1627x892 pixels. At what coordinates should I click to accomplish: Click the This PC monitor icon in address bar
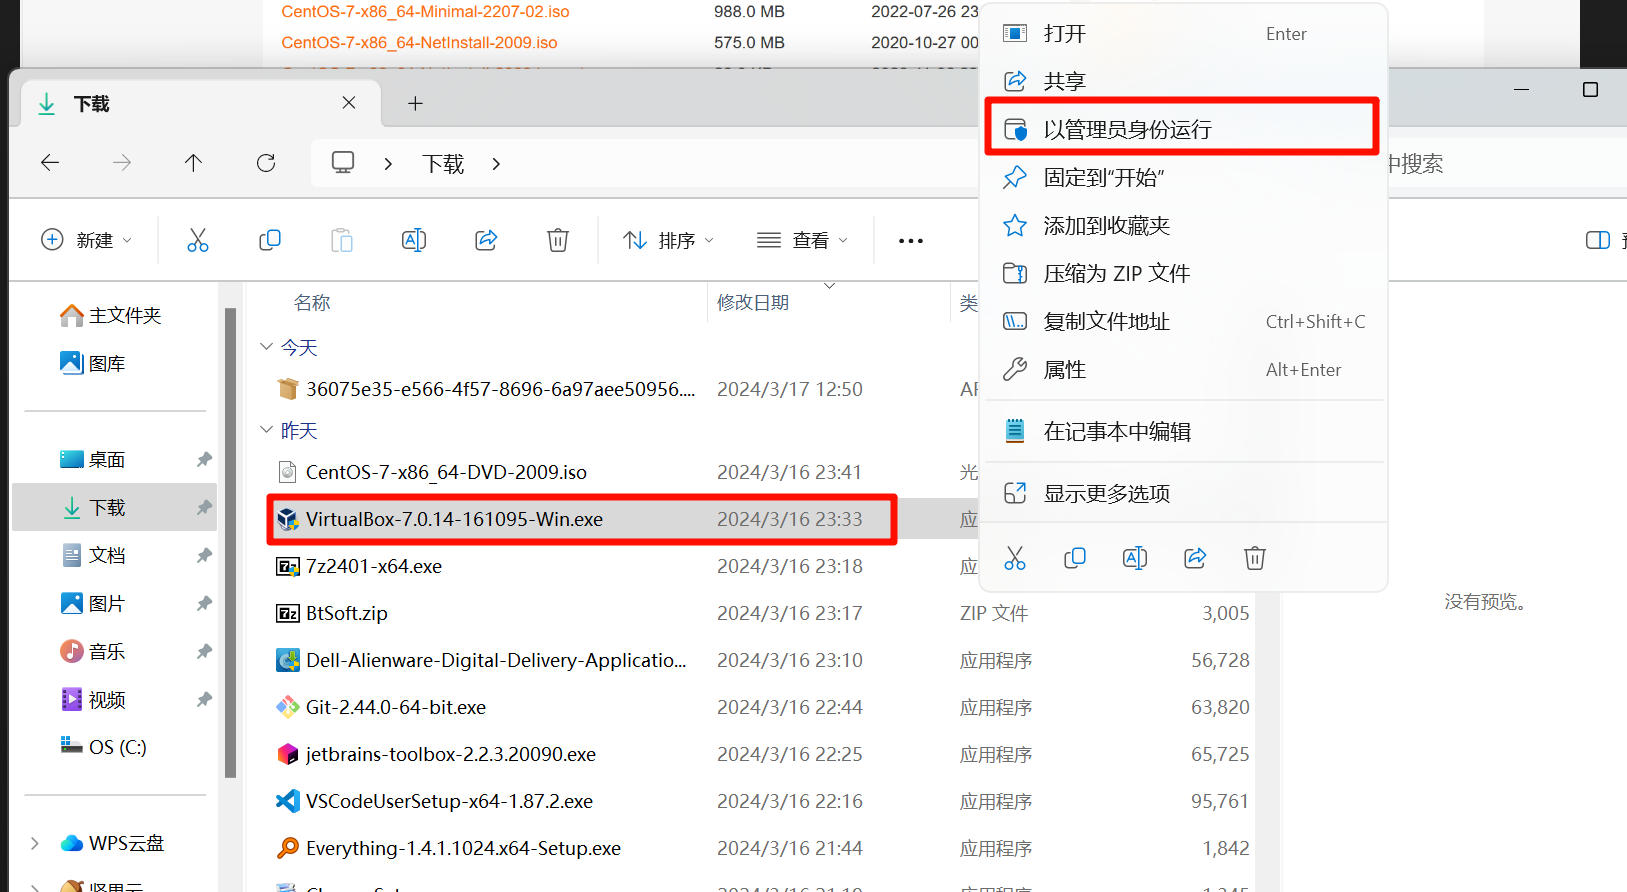(343, 162)
